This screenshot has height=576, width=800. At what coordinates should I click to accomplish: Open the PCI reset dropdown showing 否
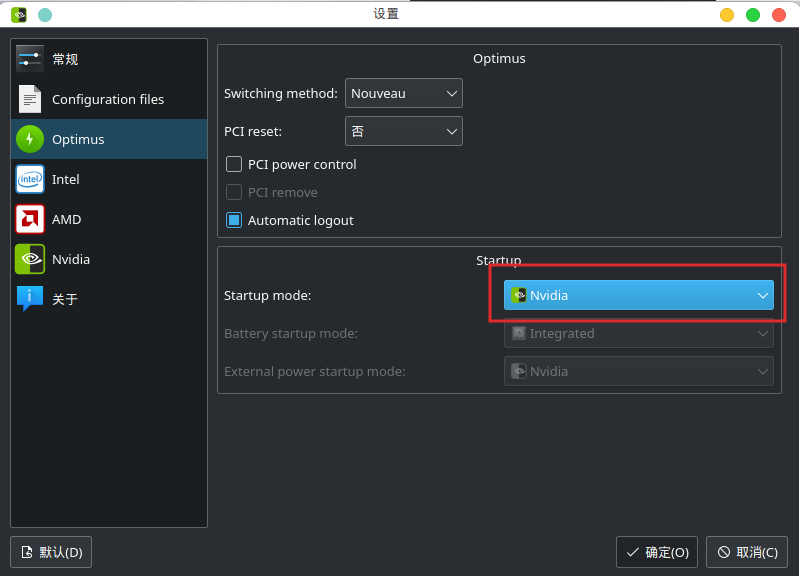point(404,131)
